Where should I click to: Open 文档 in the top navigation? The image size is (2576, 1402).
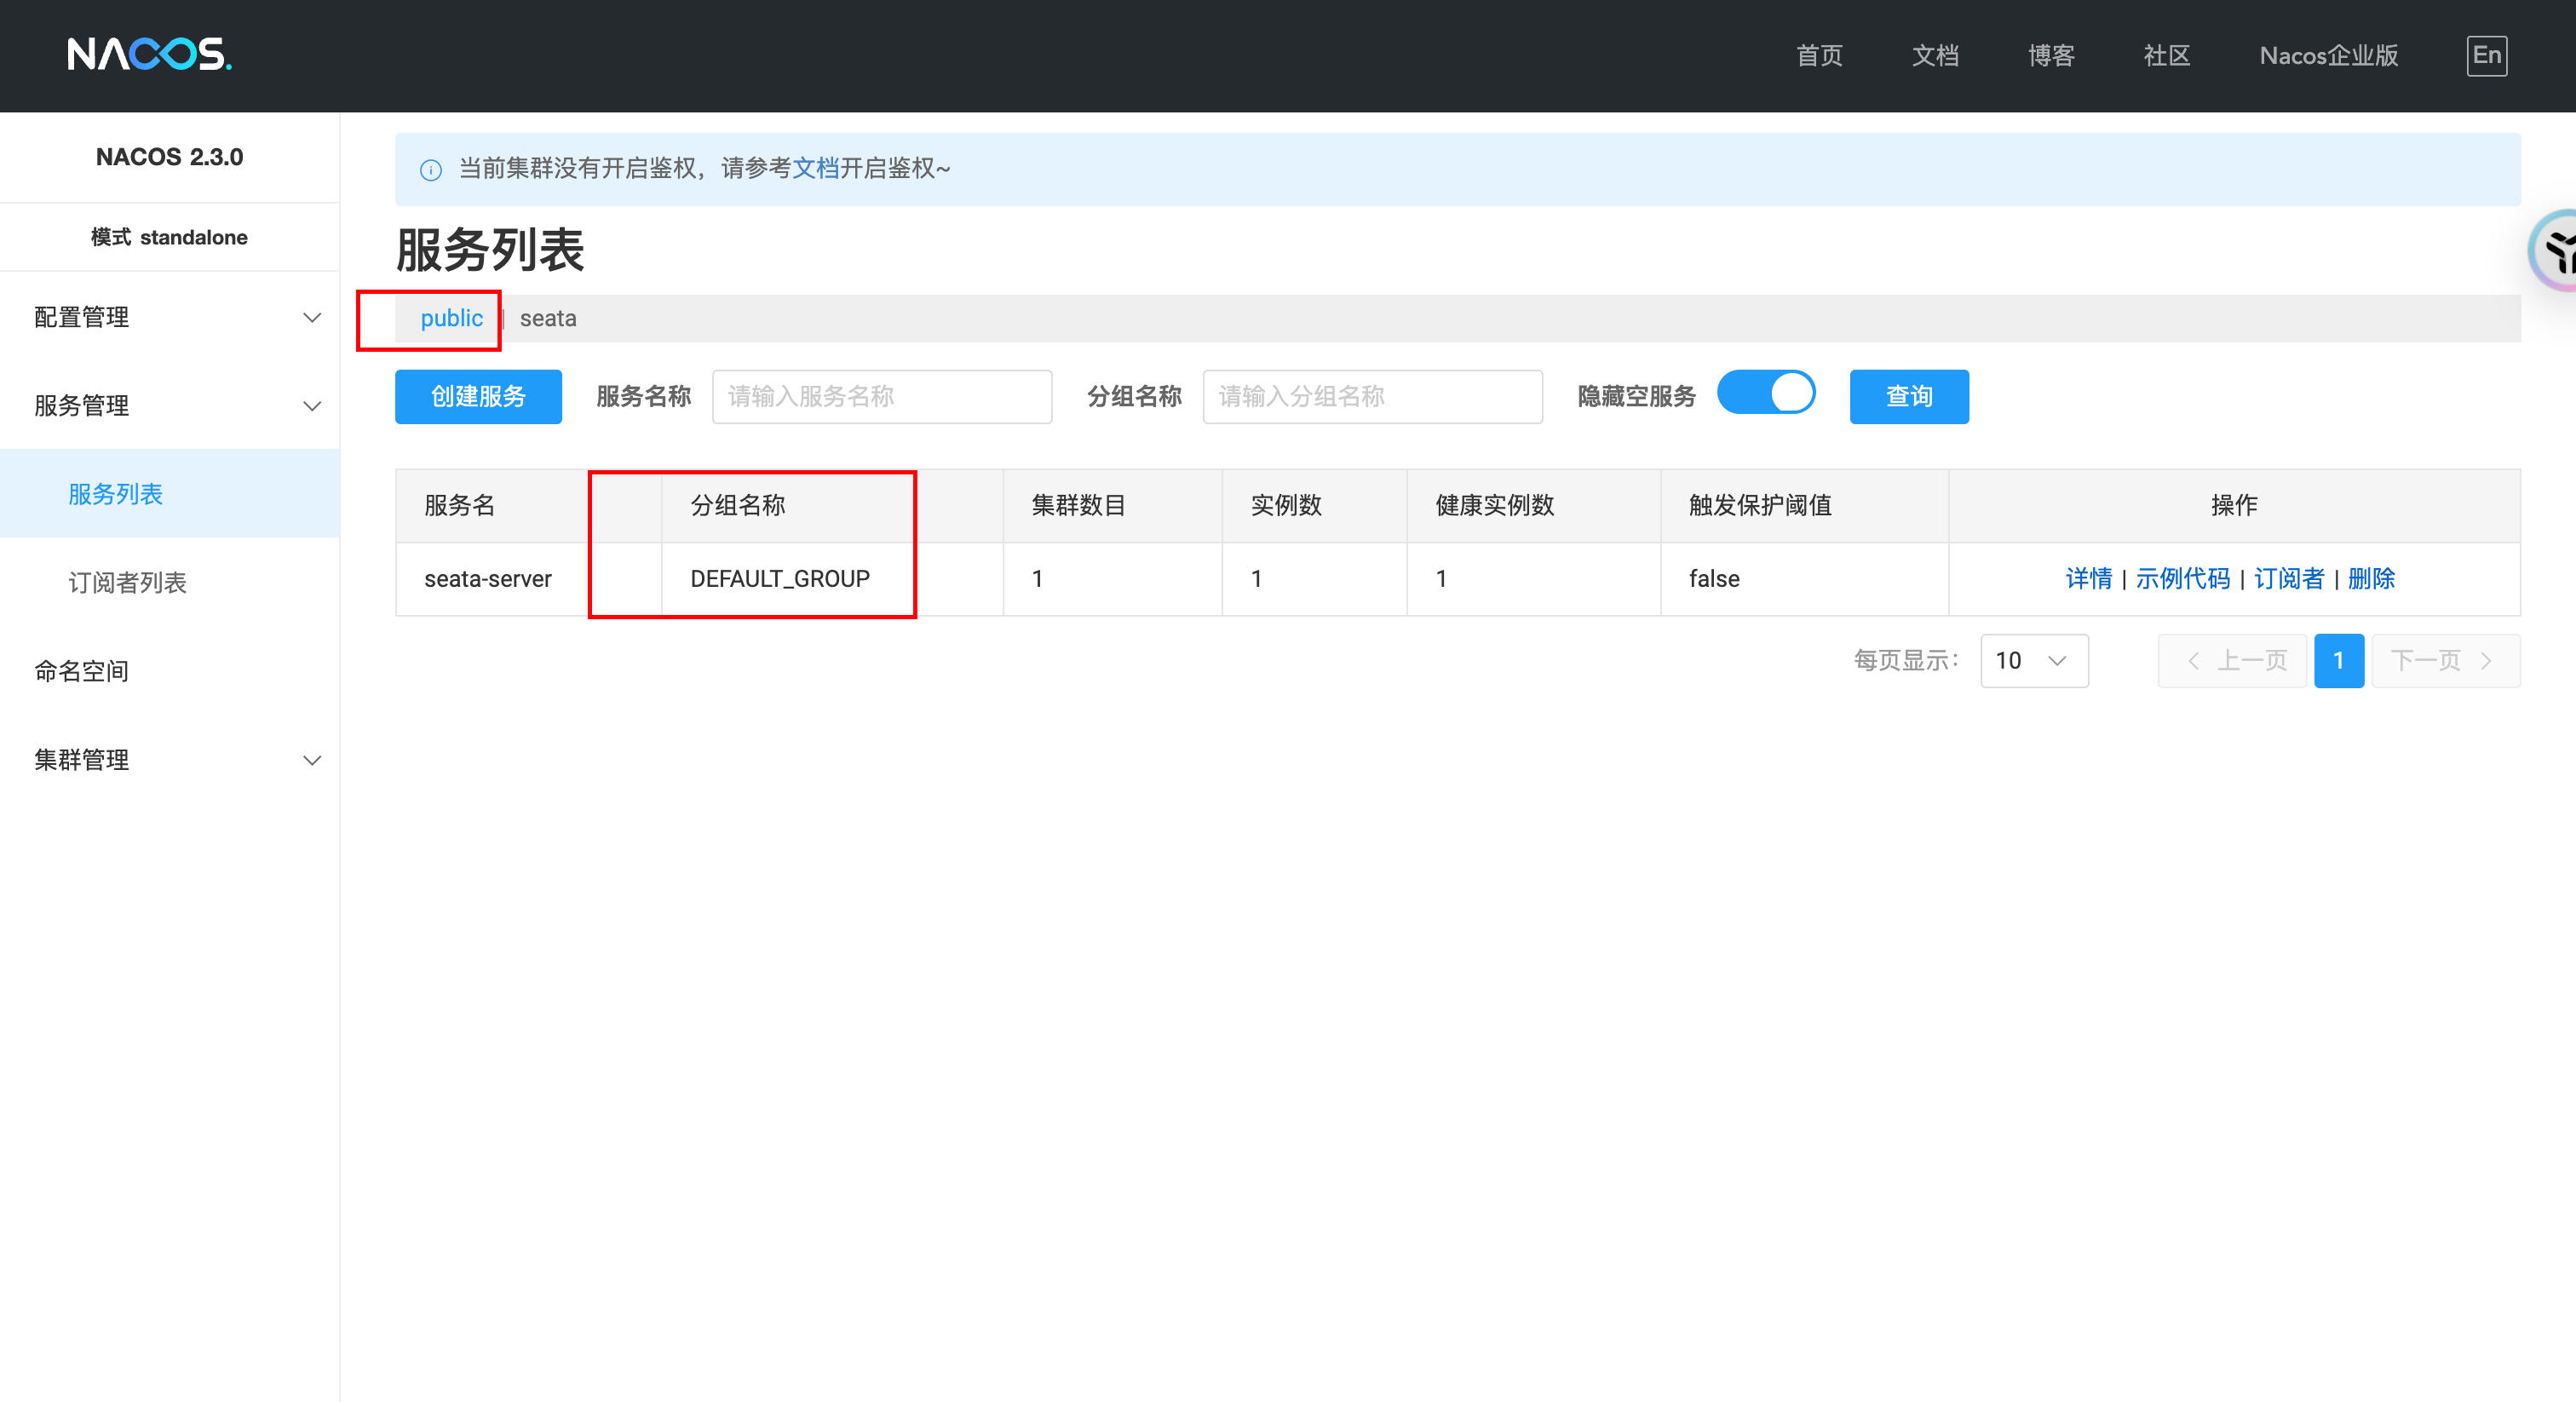[1935, 55]
